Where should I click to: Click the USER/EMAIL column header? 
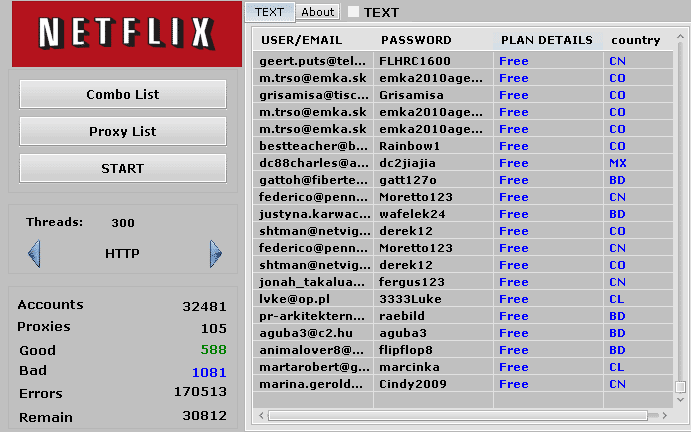click(x=313, y=40)
